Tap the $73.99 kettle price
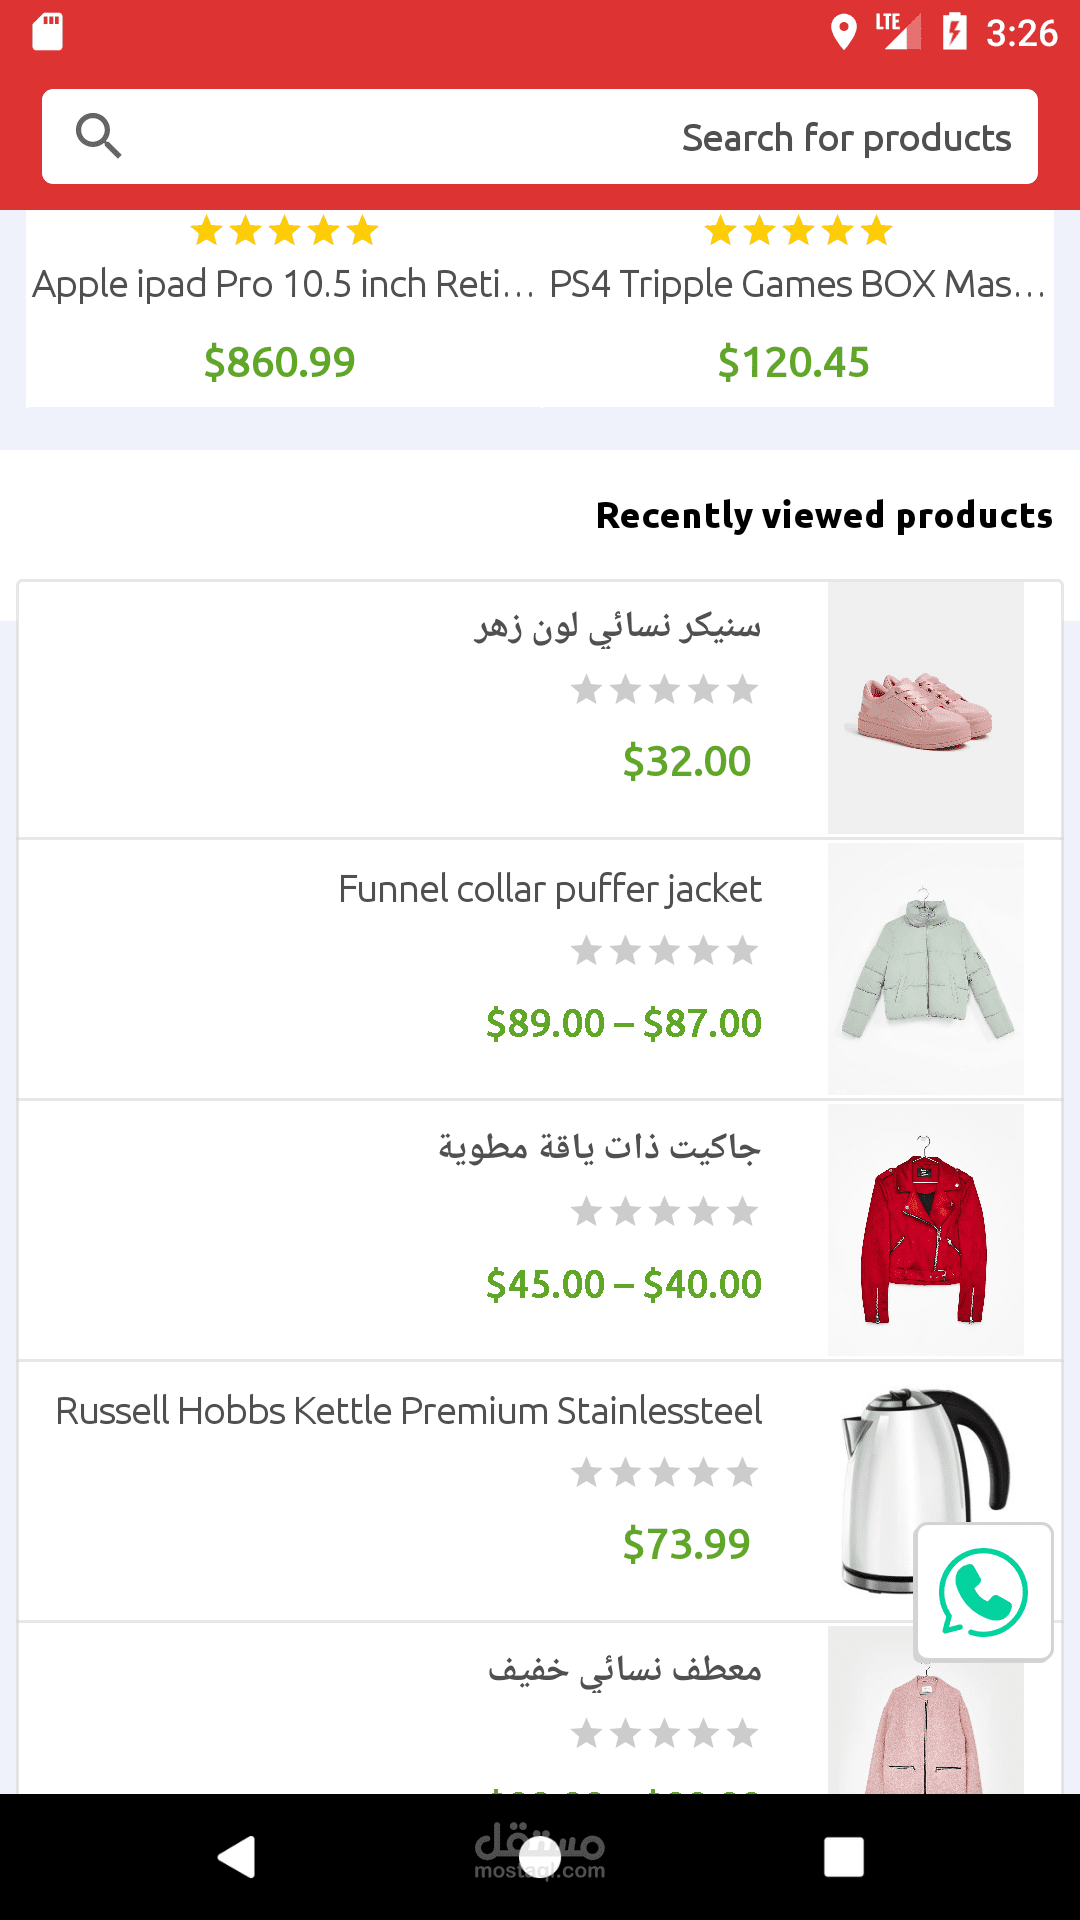The image size is (1080, 1920). click(x=686, y=1544)
